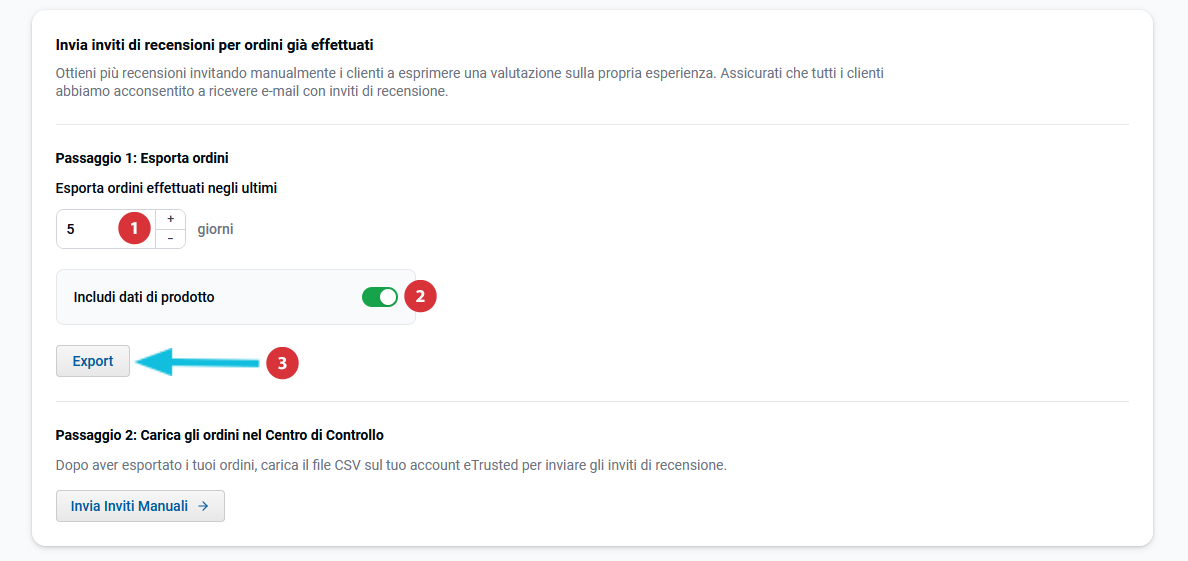Viewport: 1188px width, 561px height.
Task: Click the red badge numbered 1
Action: (134, 228)
